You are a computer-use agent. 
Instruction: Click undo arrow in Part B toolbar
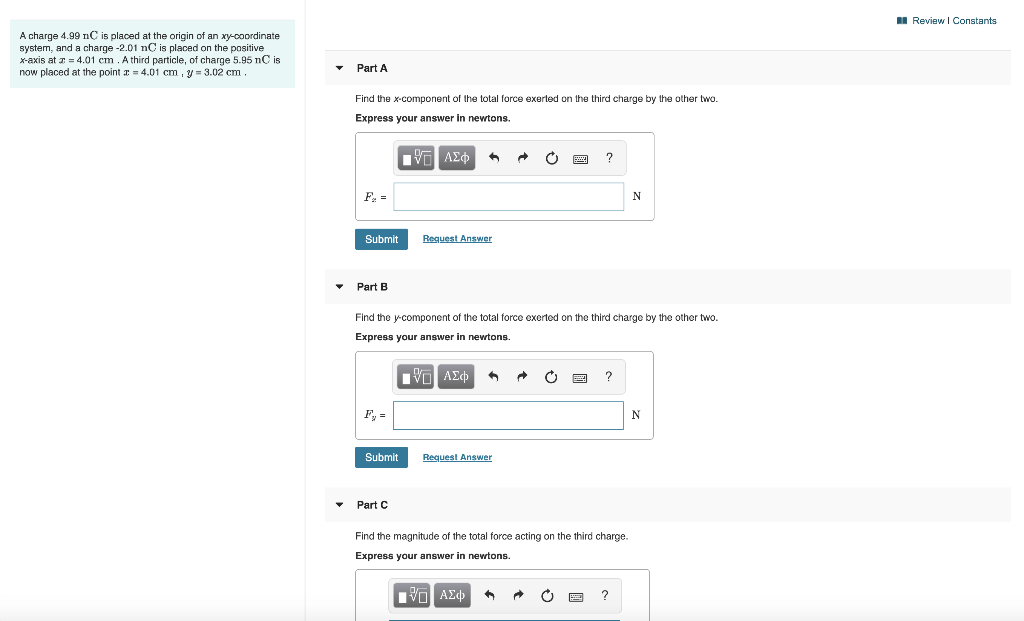[493, 377]
